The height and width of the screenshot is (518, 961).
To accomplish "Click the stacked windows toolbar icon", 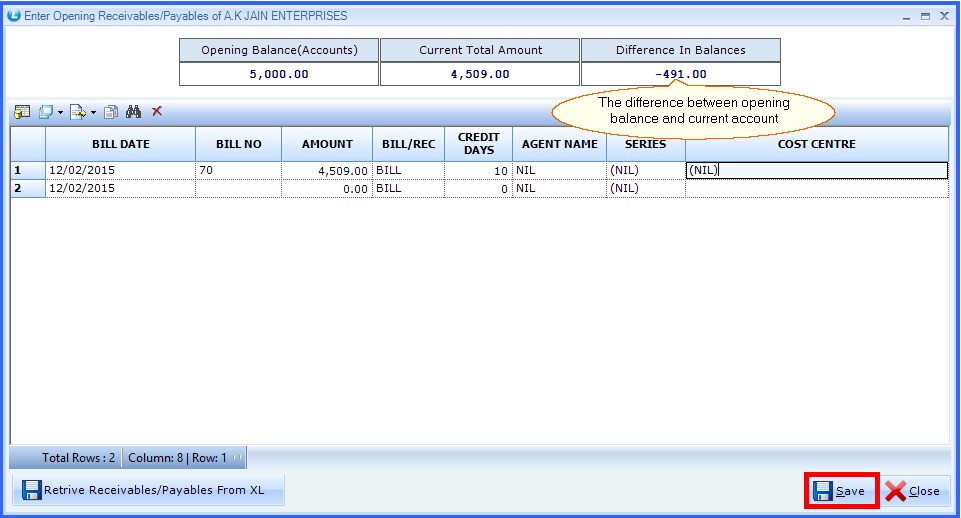I will click(45, 112).
